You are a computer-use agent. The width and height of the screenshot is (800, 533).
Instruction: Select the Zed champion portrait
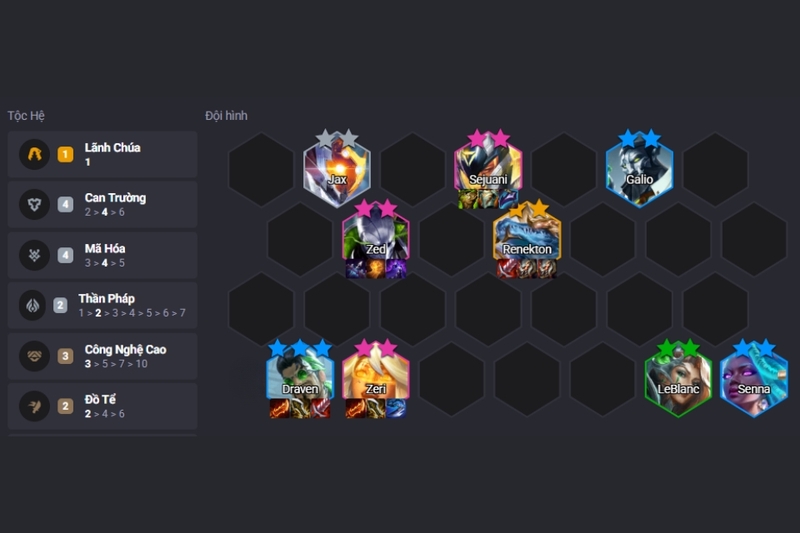point(376,239)
